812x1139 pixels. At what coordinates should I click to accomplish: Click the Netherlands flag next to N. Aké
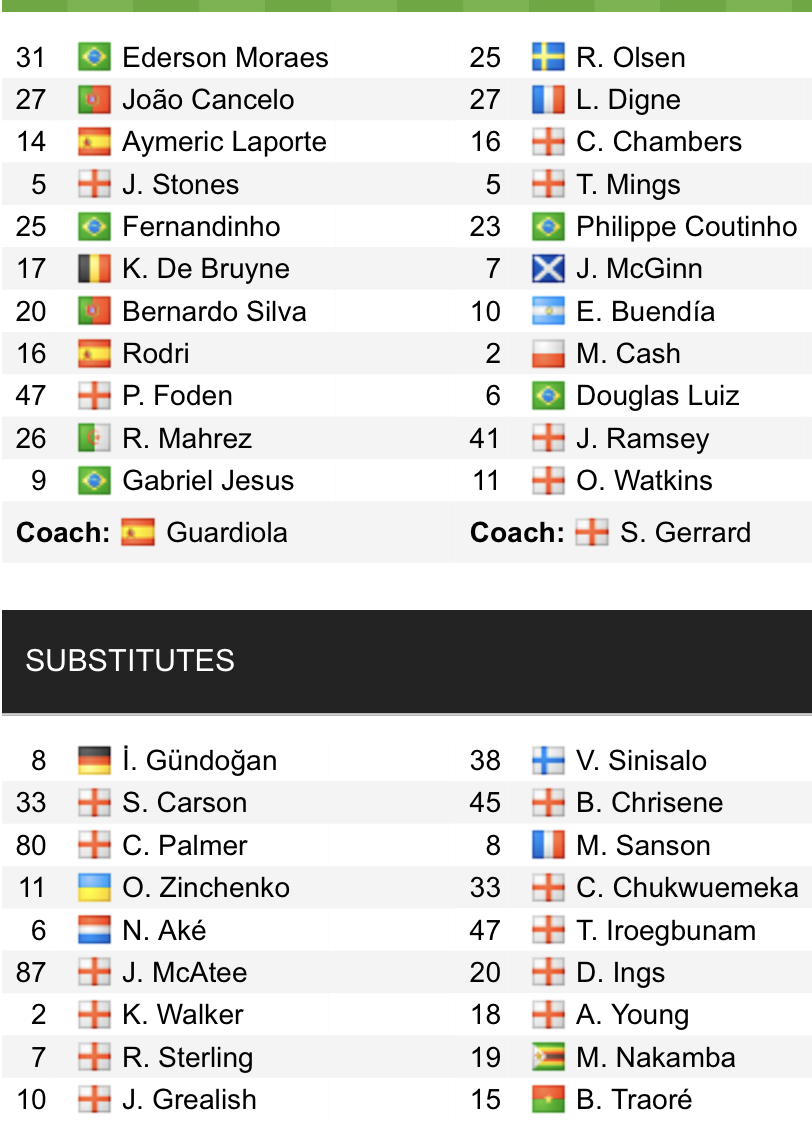[x=94, y=930]
